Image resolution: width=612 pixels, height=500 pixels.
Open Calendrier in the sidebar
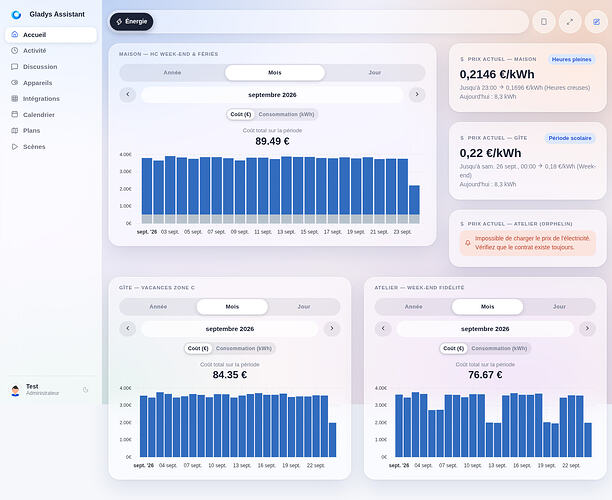pos(51,115)
